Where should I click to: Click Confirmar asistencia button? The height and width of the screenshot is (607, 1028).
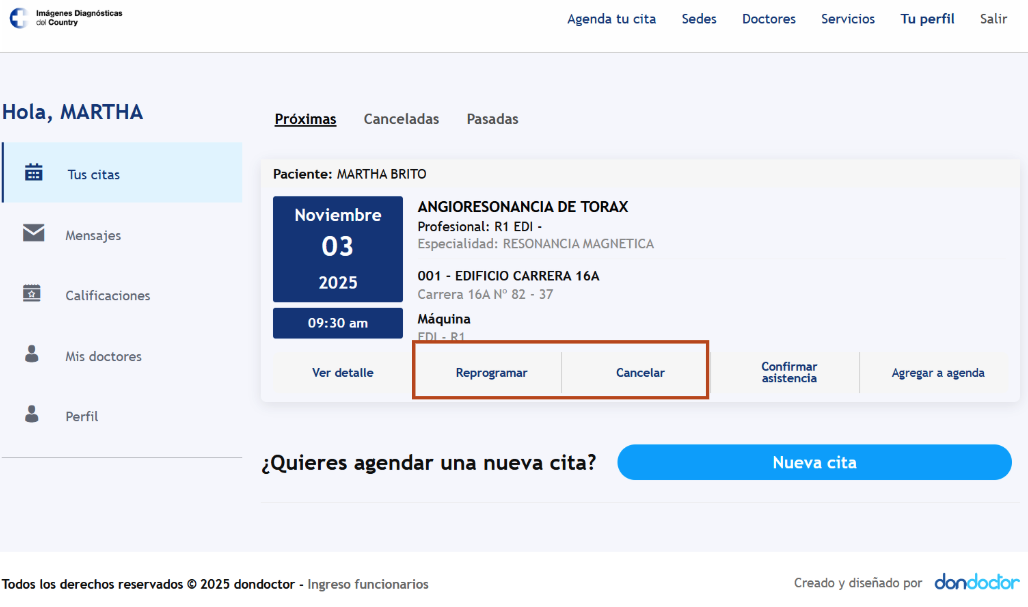(x=788, y=372)
